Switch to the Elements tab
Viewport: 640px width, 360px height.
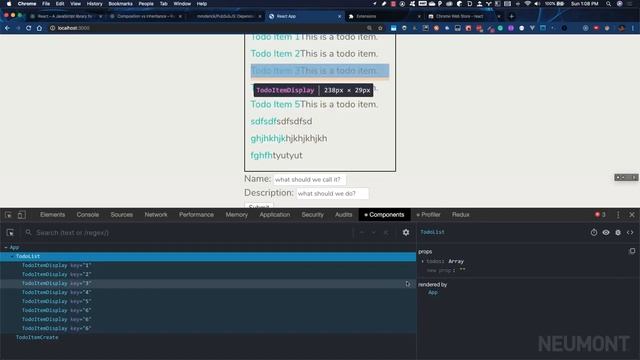53,215
